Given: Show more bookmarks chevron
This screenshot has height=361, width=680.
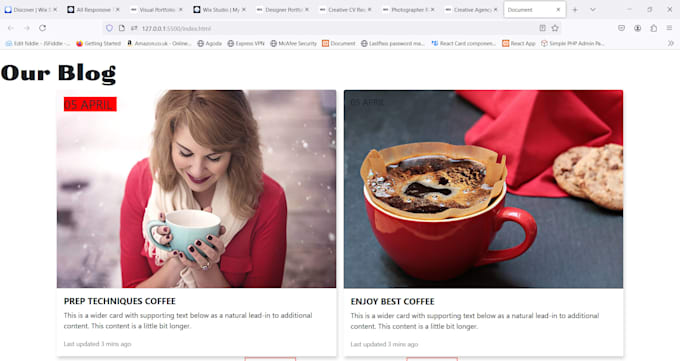Looking at the screenshot, I should [670, 43].
